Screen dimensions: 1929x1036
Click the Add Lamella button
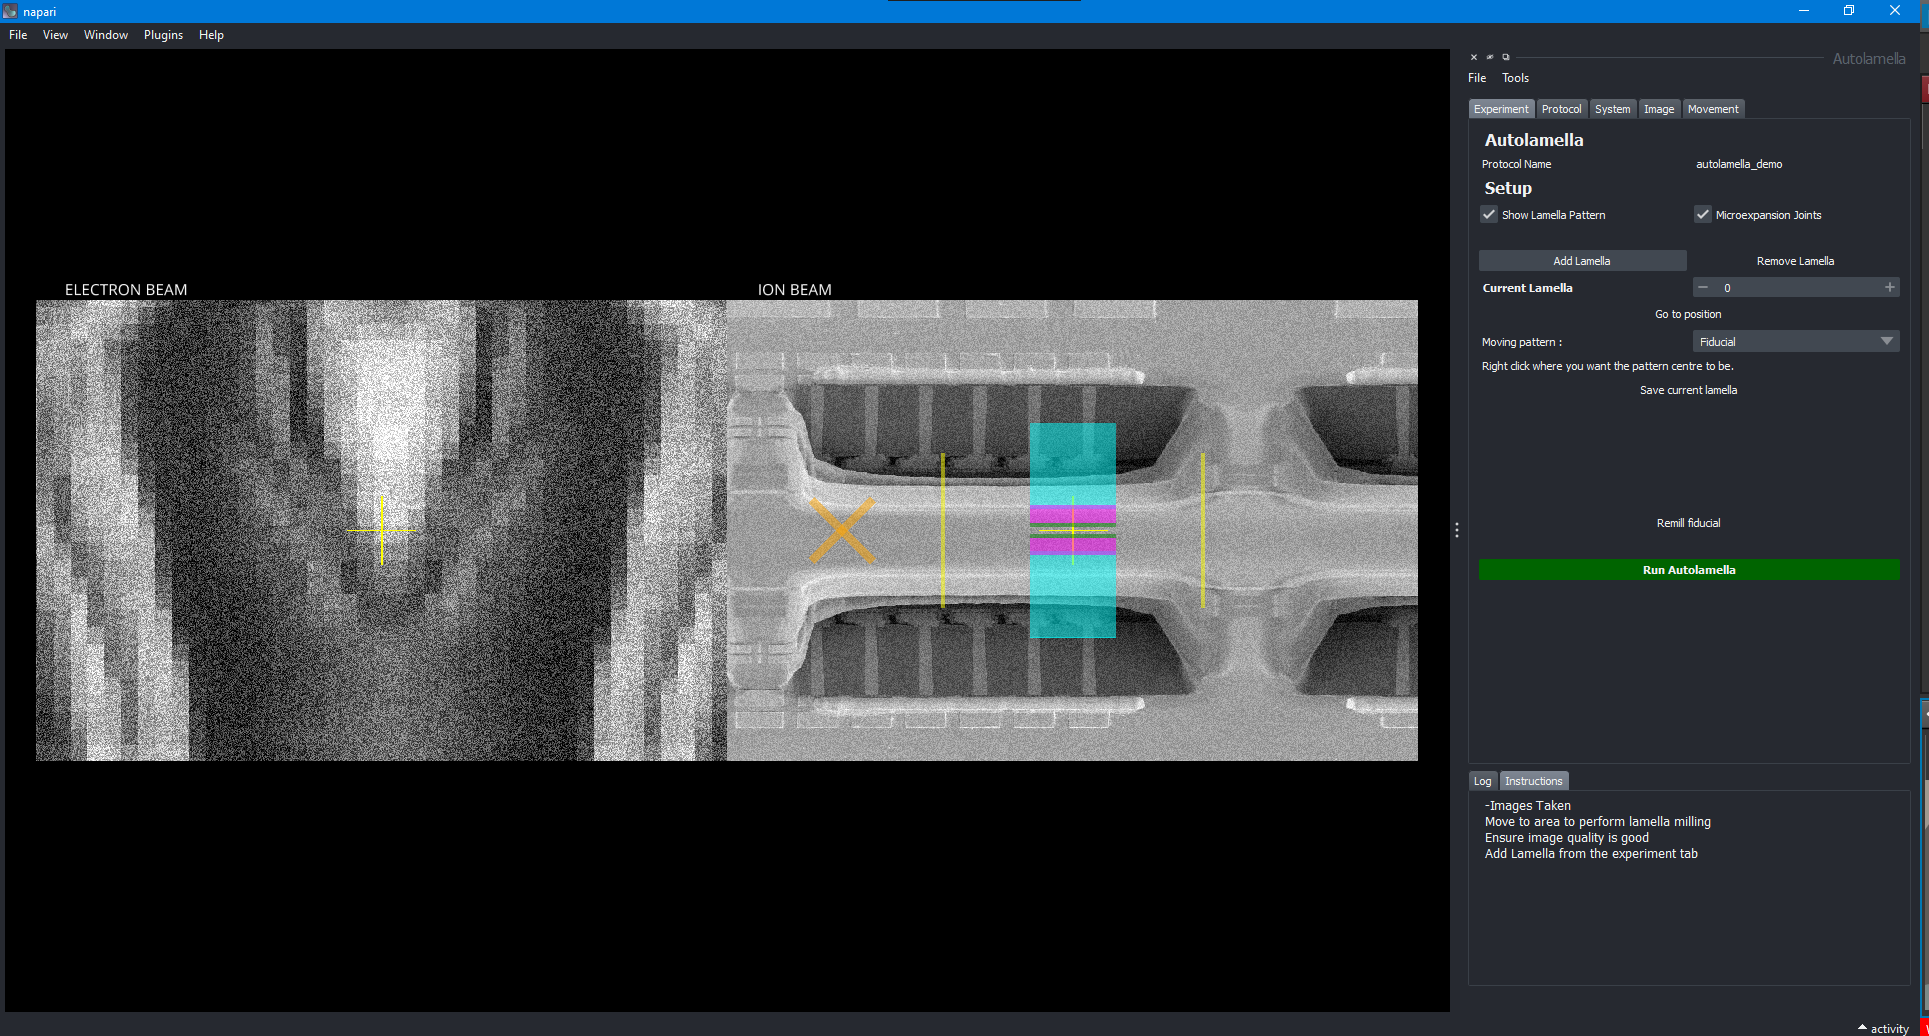click(1582, 260)
